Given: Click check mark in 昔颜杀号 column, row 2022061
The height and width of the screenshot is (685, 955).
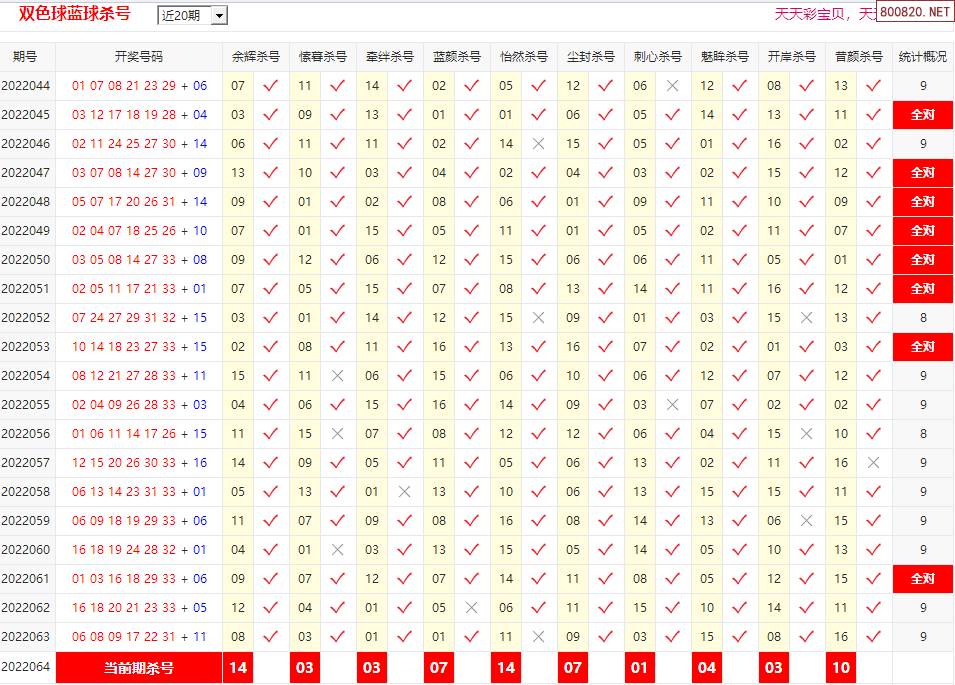Looking at the screenshot, I should (x=873, y=579).
